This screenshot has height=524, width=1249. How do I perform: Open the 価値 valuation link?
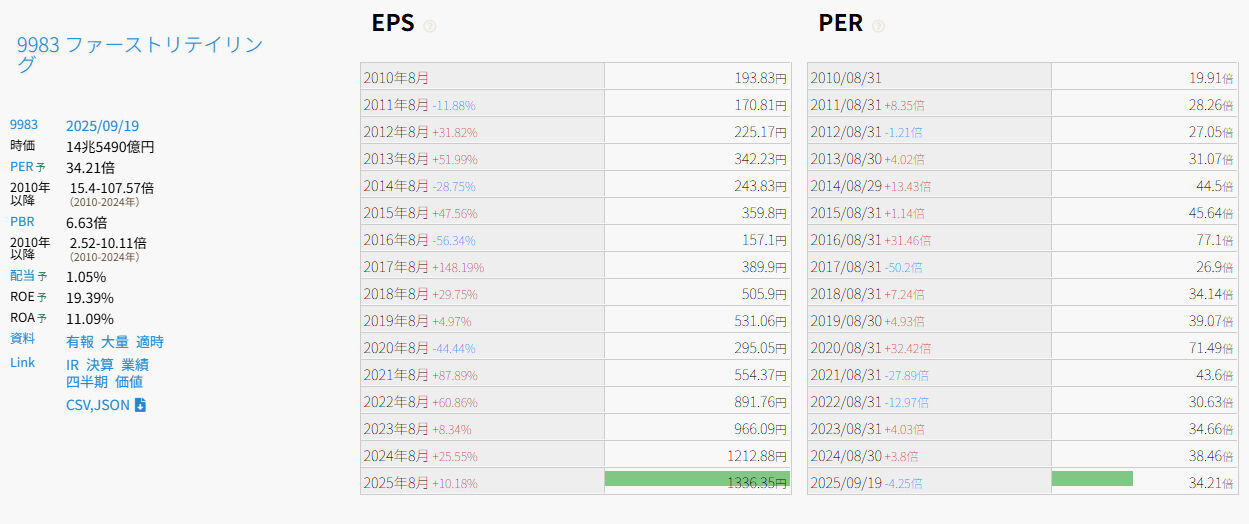(x=129, y=382)
